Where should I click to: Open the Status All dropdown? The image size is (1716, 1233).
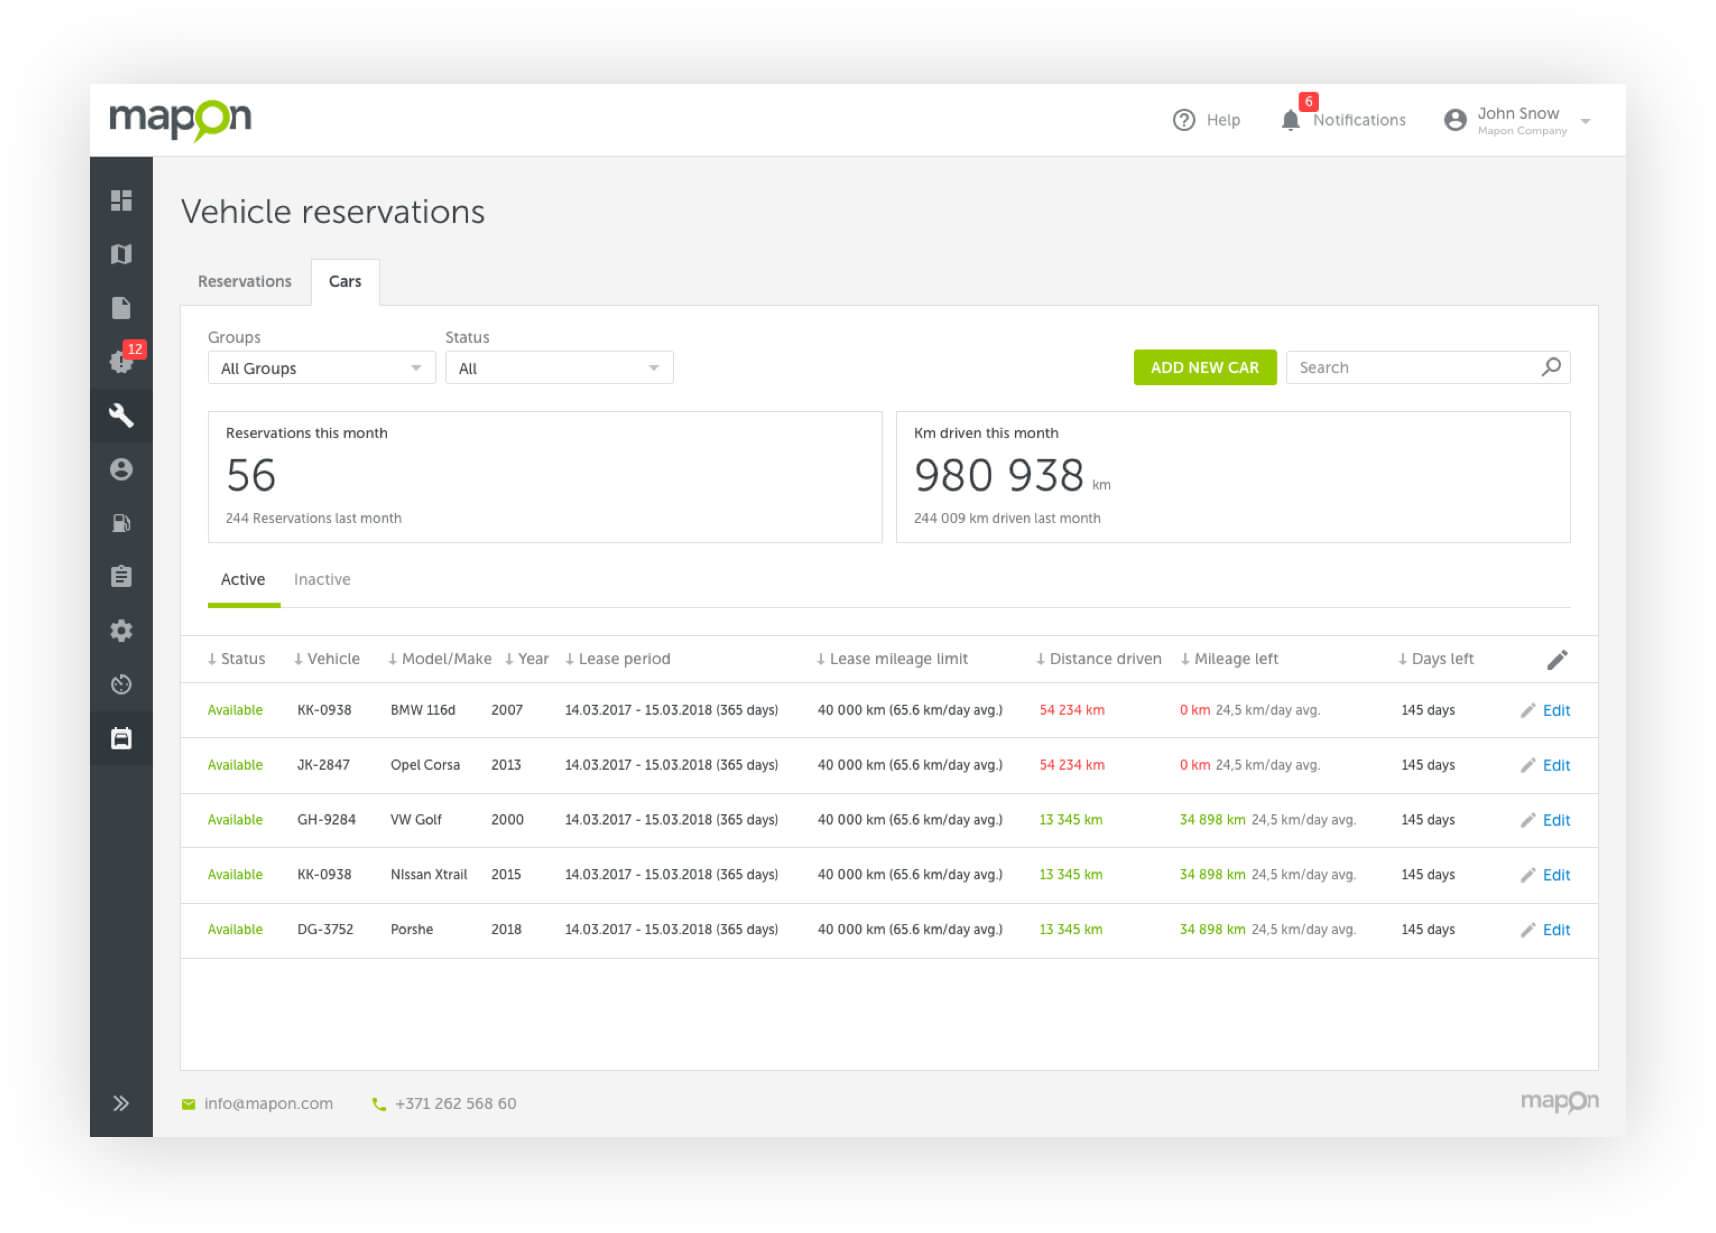point(559,368)
